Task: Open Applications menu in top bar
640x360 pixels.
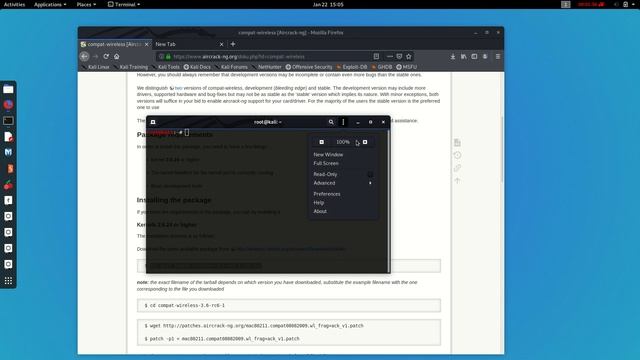Action: 50,4
